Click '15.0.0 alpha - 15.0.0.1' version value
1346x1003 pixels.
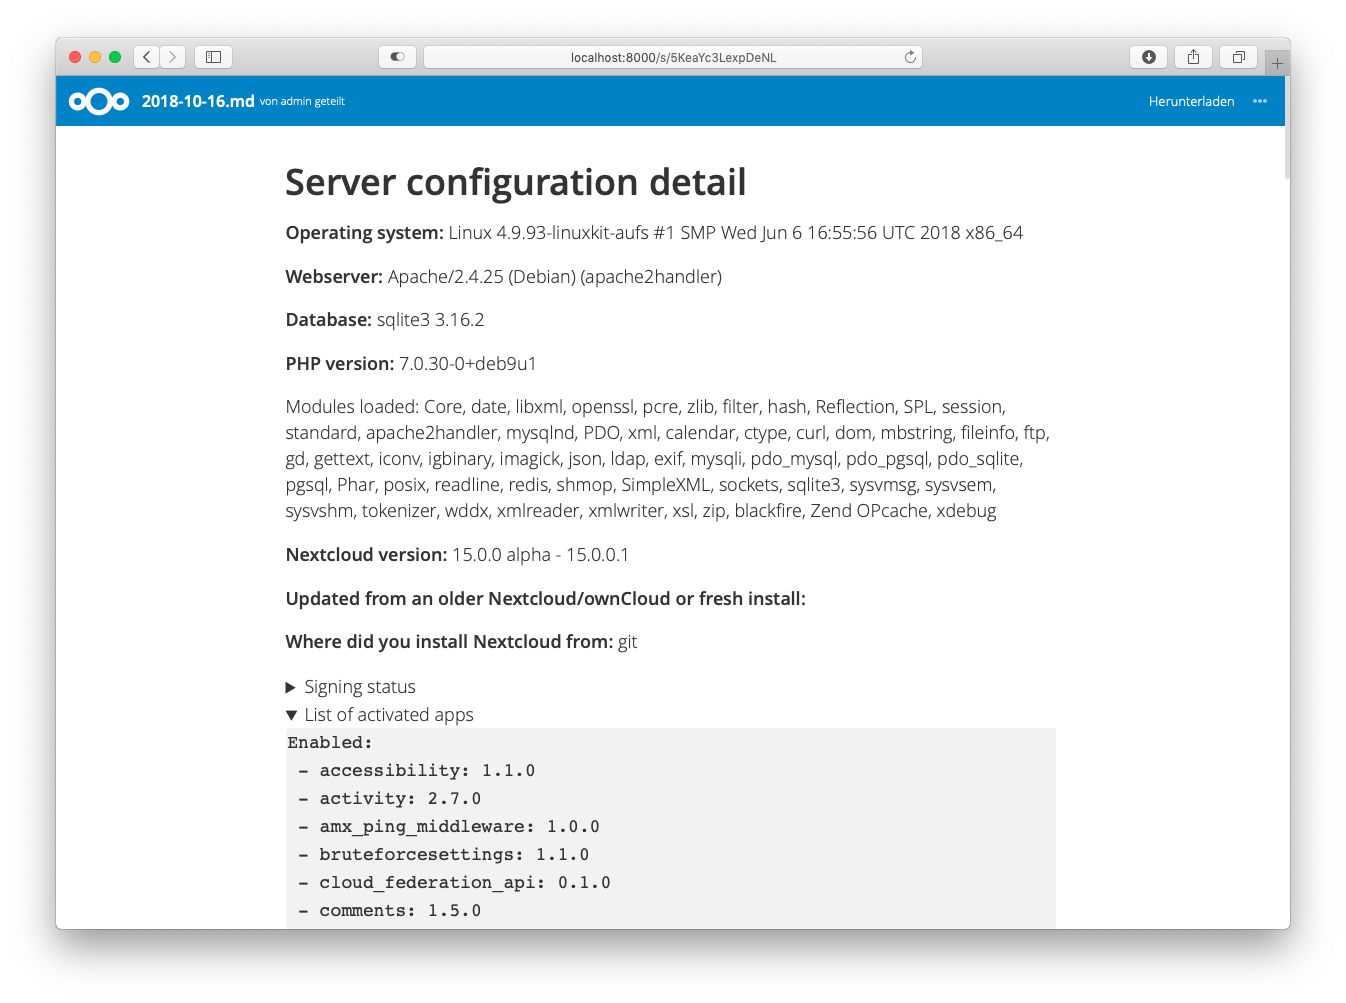[x=540, y=555]
